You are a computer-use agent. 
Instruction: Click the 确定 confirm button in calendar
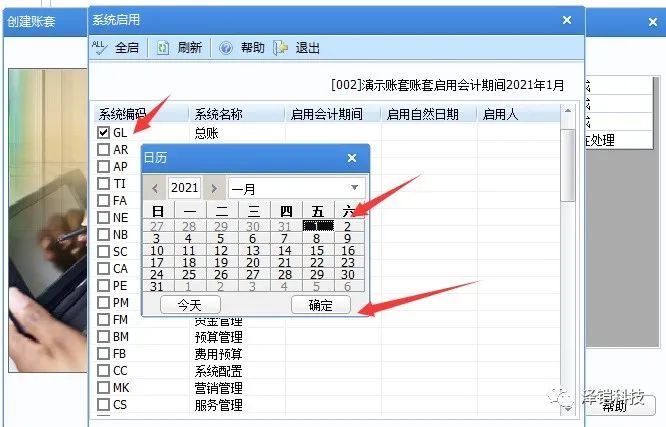[321, 305]
